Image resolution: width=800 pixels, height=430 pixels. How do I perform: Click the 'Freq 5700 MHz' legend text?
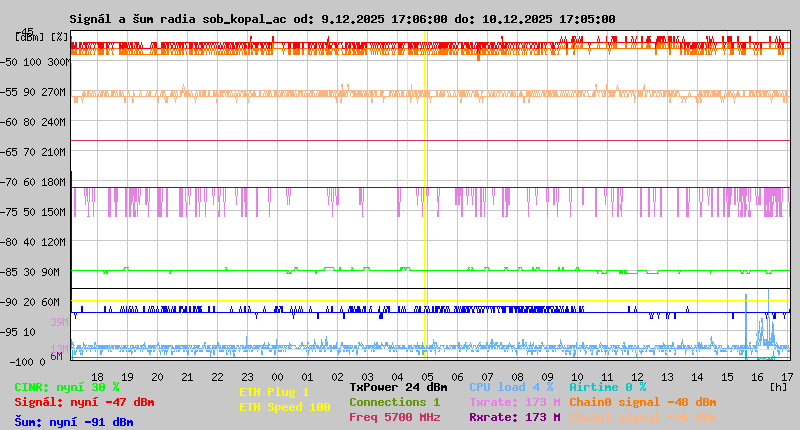point(395,417)
